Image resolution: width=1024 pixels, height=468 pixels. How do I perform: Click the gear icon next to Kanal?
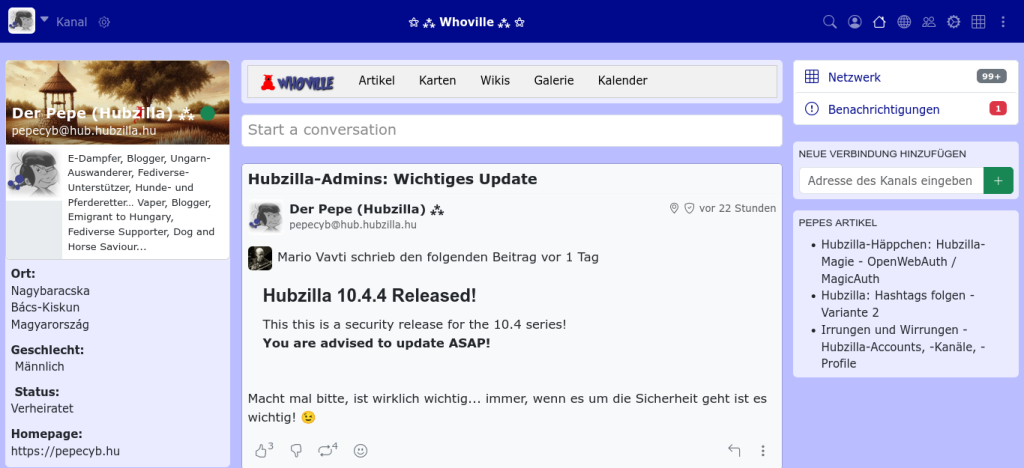point(105,22)
